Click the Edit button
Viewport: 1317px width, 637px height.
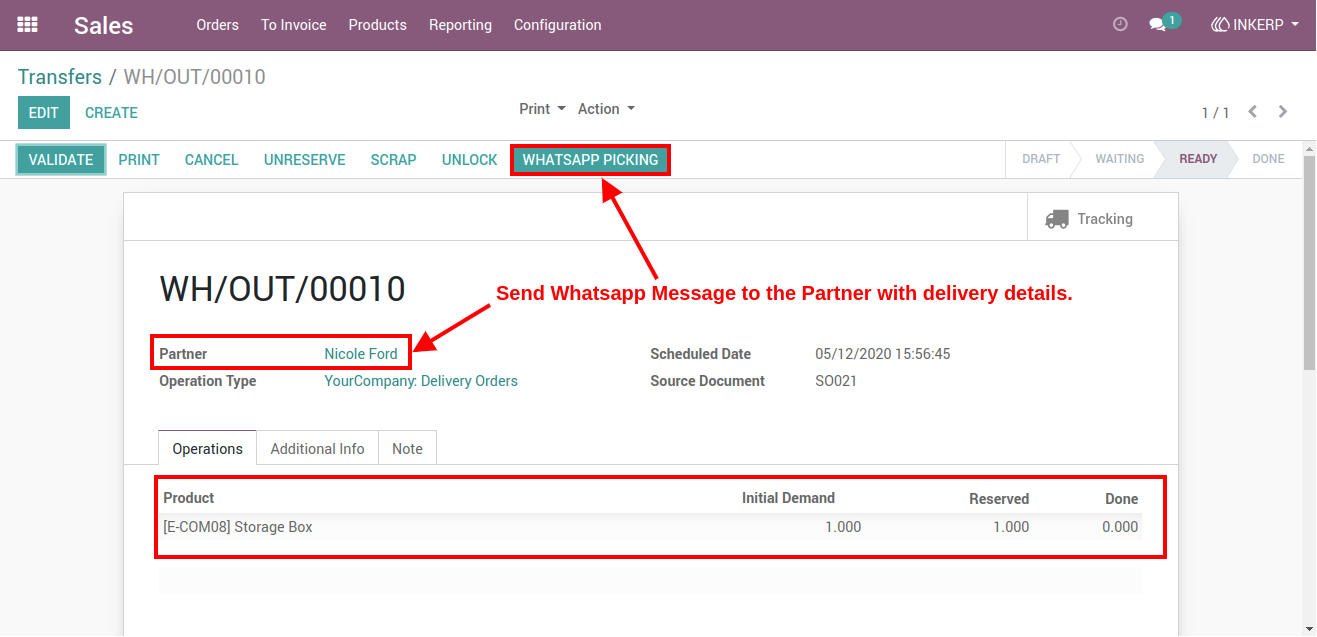tap(44, 113)
